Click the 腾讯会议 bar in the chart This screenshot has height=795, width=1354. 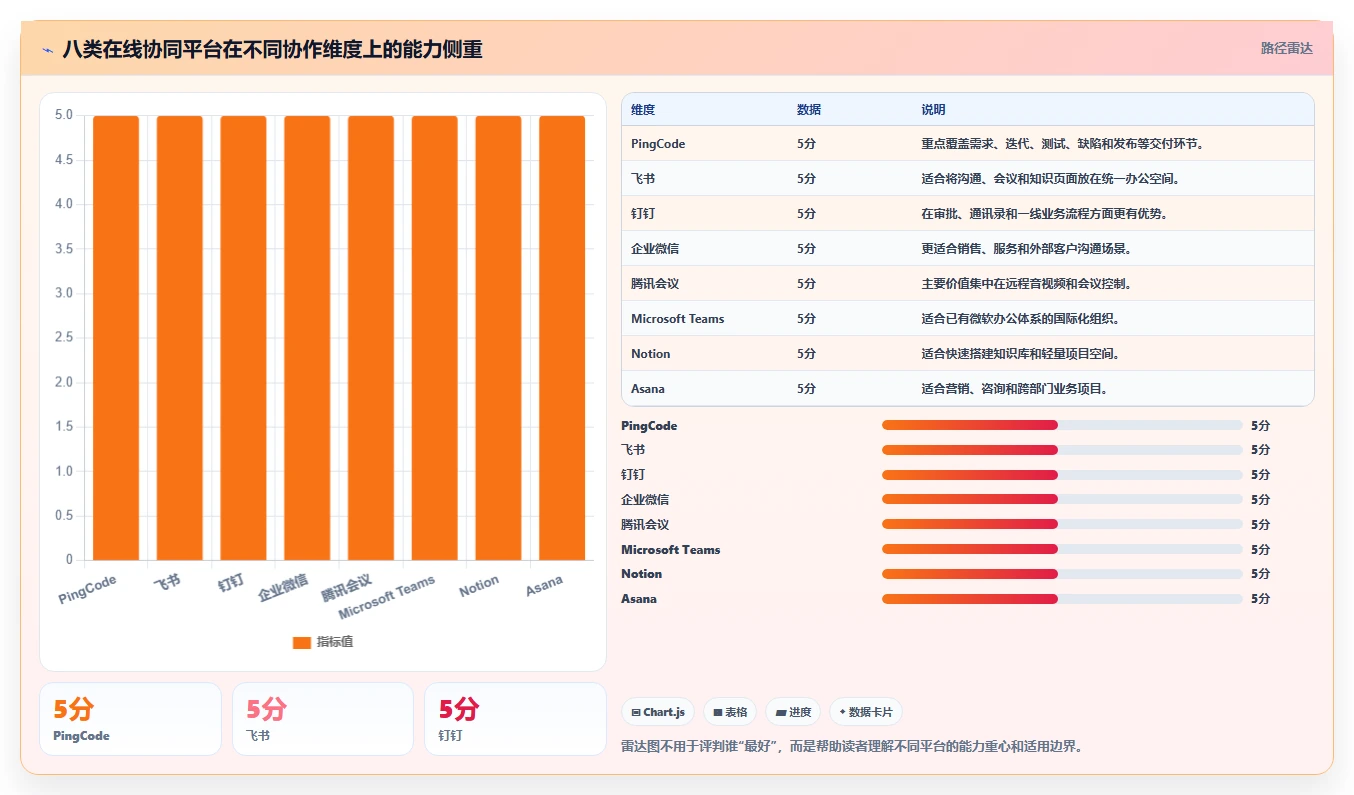(x=371, y=338)
